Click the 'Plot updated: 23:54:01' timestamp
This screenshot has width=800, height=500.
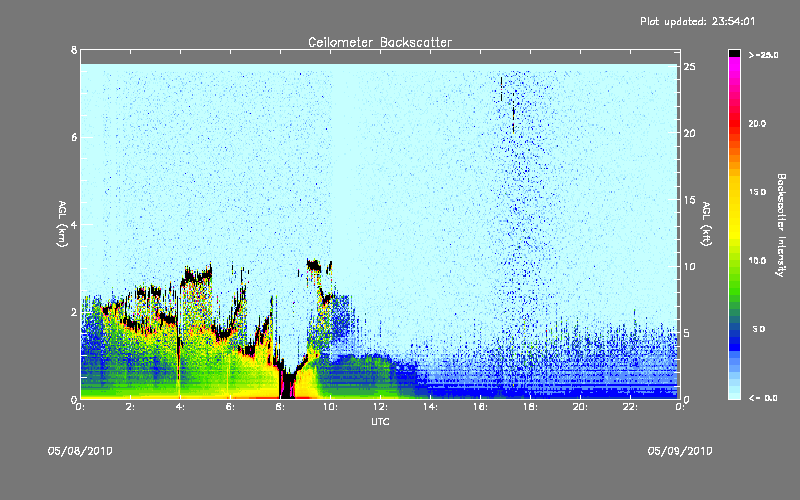697,21
